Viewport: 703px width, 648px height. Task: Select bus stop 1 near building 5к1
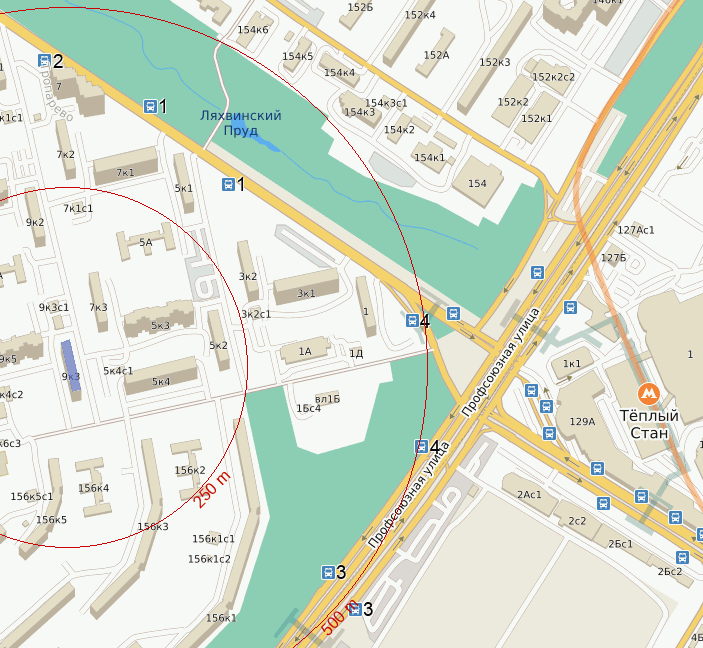pos(228,184)
